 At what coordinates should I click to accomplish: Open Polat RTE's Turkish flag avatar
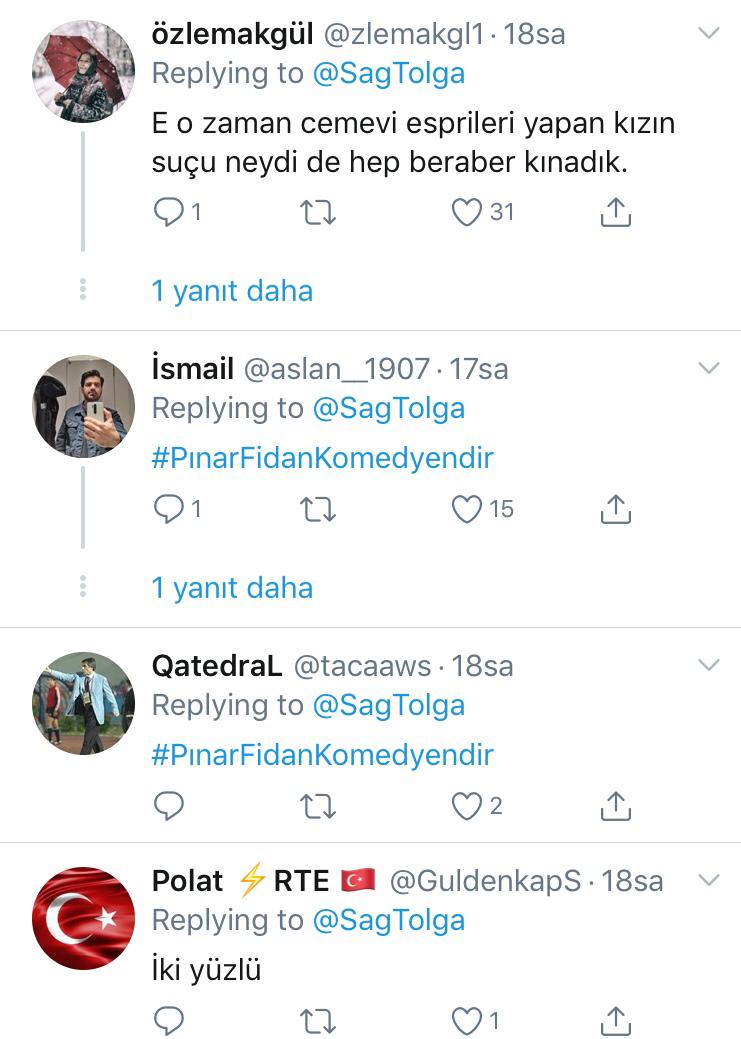tap(83, 918)
